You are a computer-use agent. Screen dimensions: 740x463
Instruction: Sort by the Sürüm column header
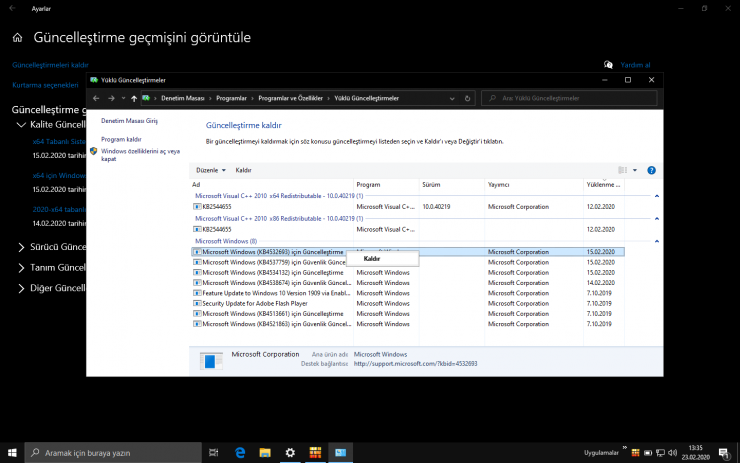452,185
